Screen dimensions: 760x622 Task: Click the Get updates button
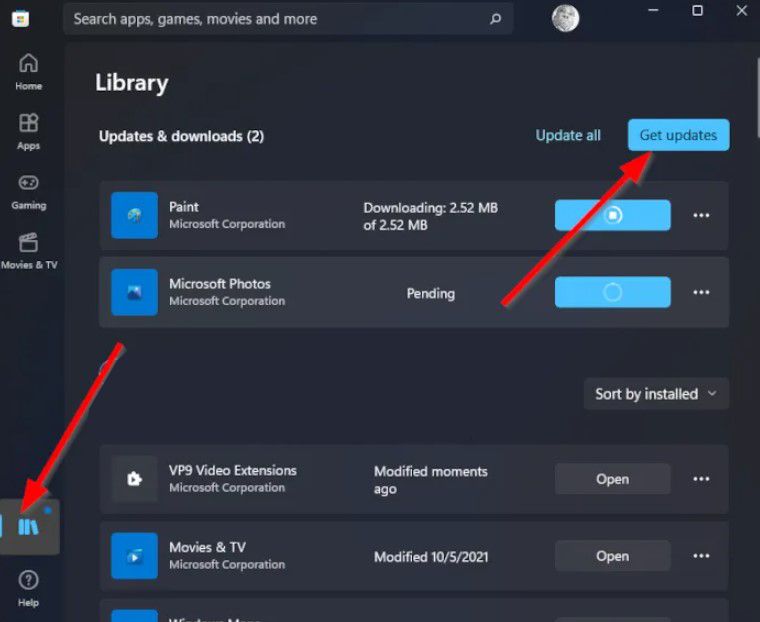[679, 135]
